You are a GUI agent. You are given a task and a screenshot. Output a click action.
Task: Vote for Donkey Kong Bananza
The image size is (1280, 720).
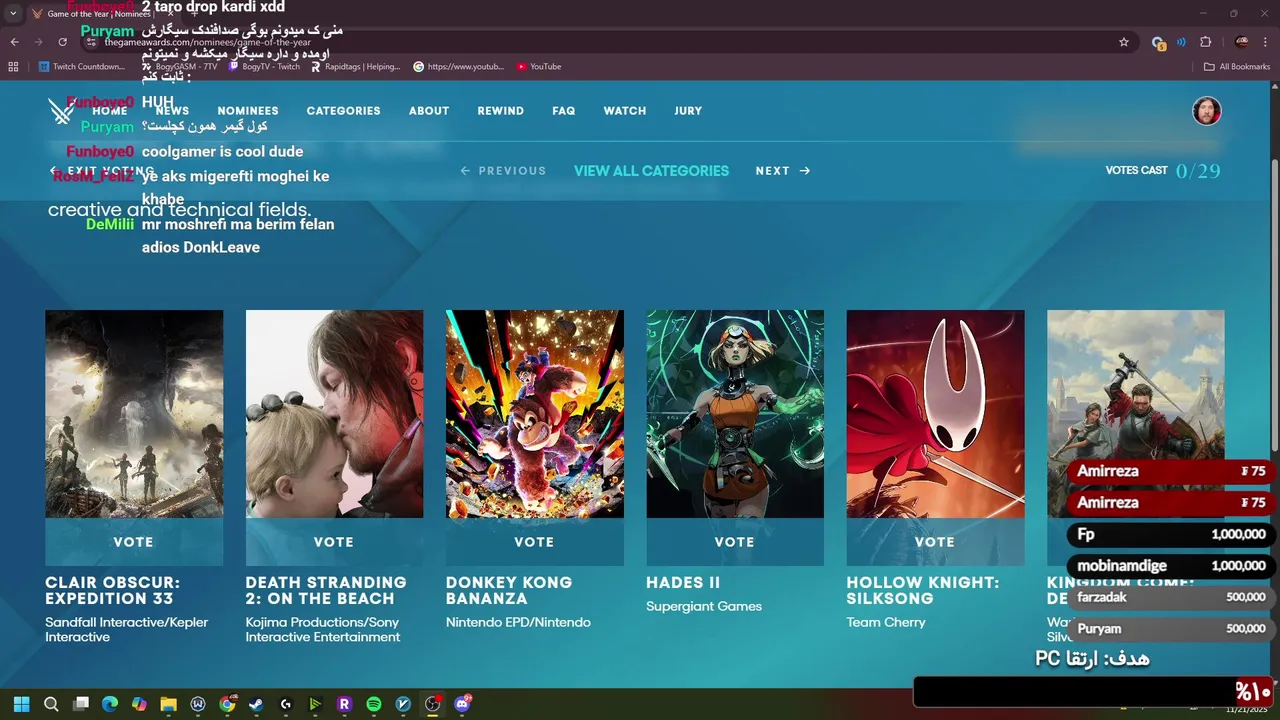[534, 542]
